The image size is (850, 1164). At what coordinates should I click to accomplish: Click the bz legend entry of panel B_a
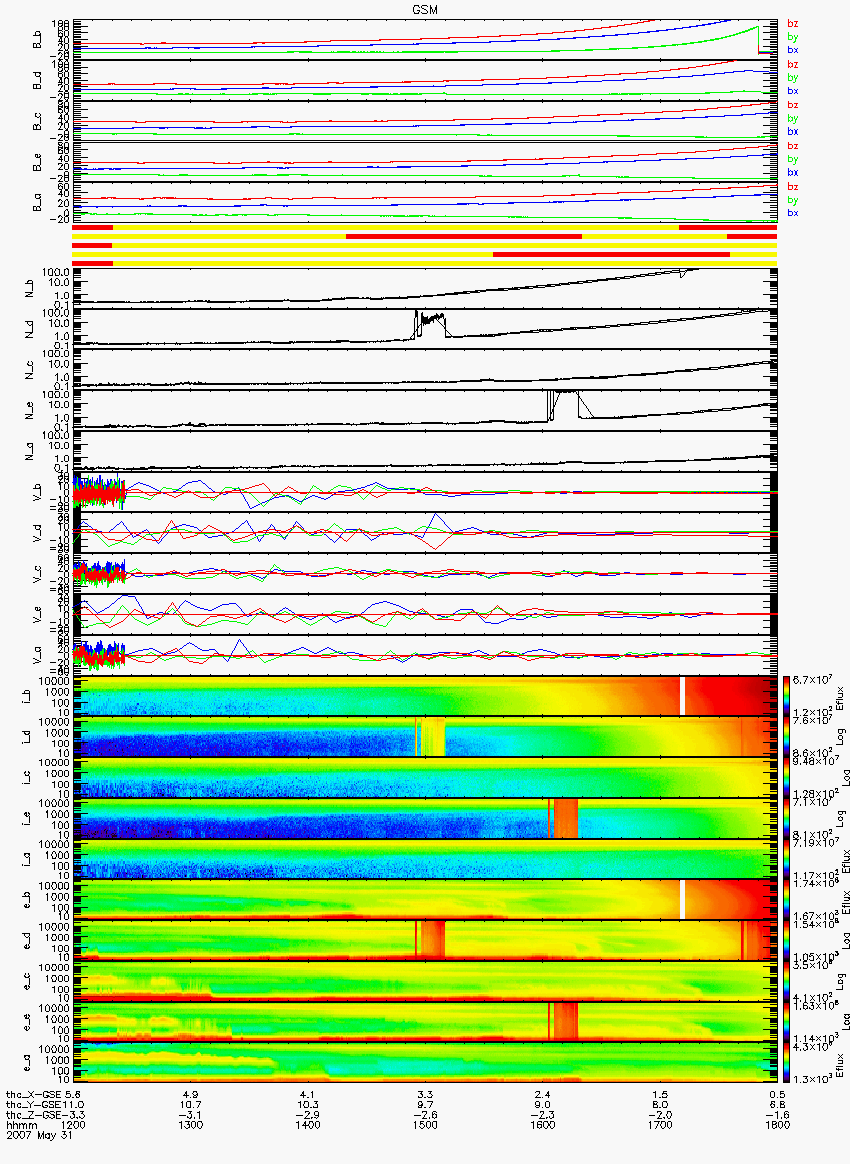pyautogui.click(x=793, y=186)
